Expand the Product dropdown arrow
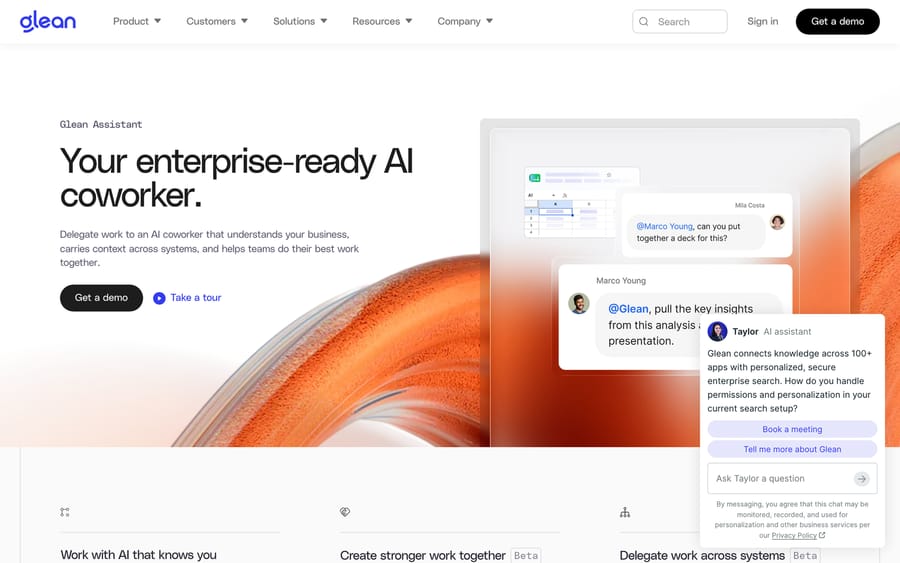Viewport: 900px width, 563px height. [157, 21]
